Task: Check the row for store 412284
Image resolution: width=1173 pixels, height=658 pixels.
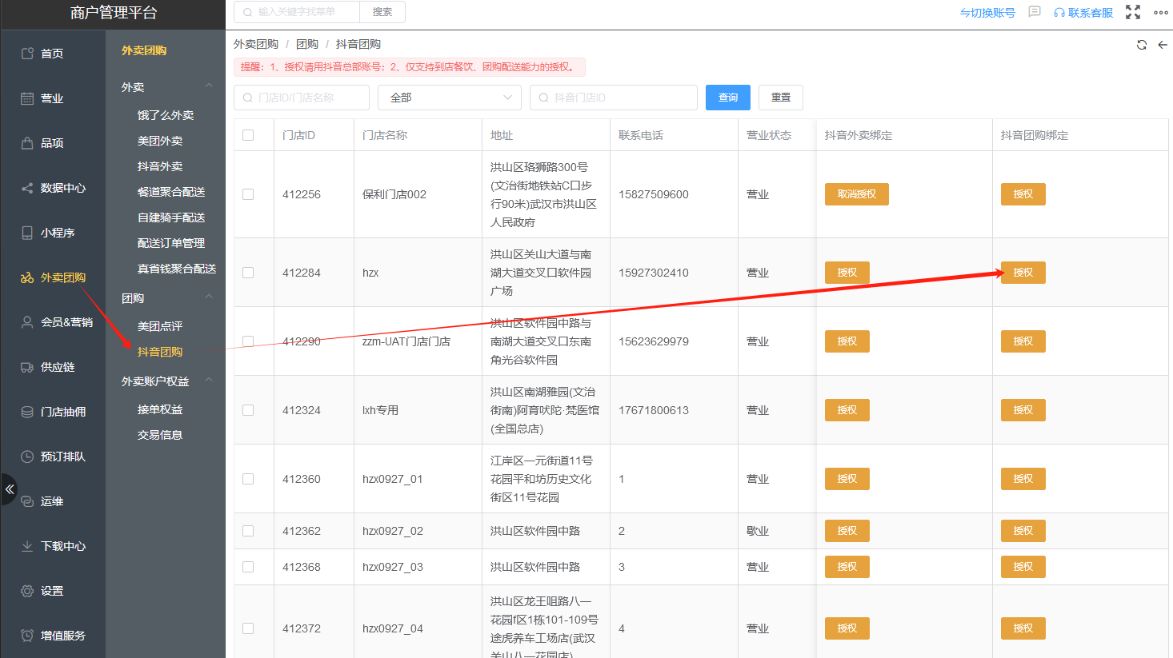Action: coord(248,273)
